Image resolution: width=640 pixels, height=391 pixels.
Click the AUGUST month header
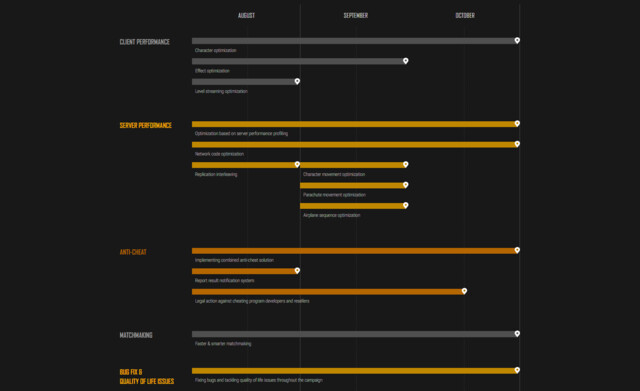[246, 16]
